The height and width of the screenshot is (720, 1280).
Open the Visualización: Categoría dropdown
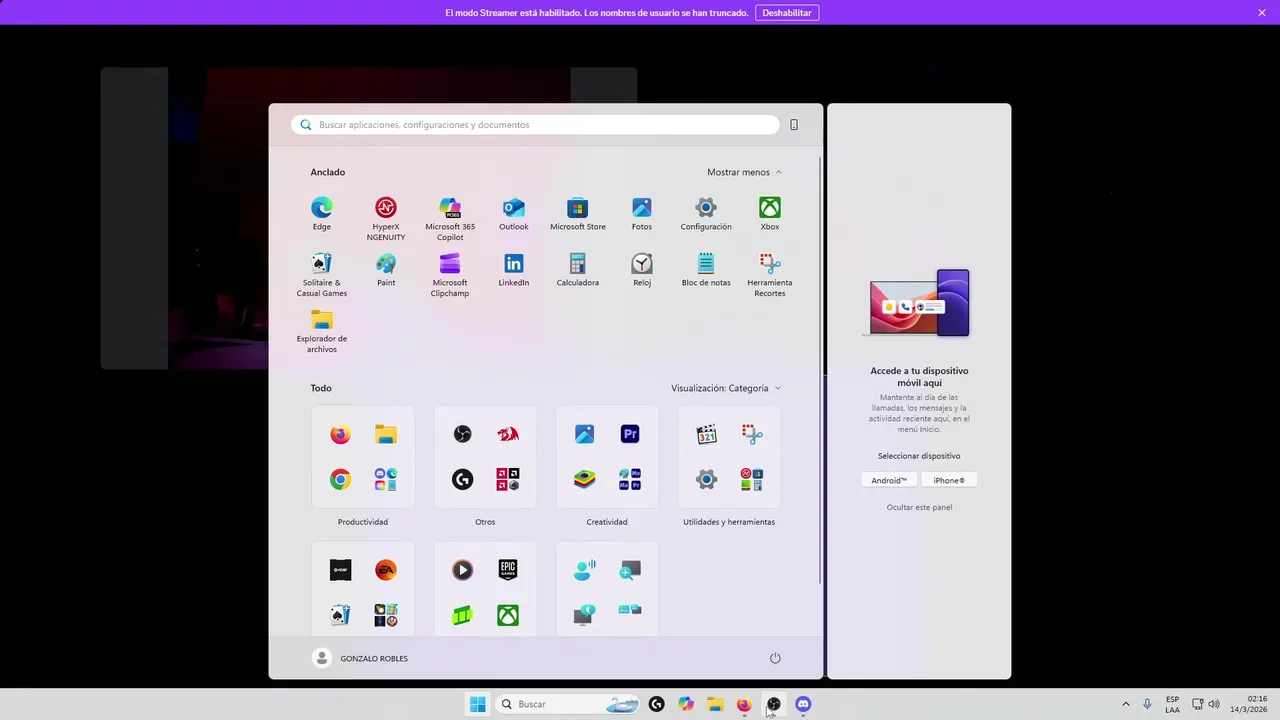(726, 388)
